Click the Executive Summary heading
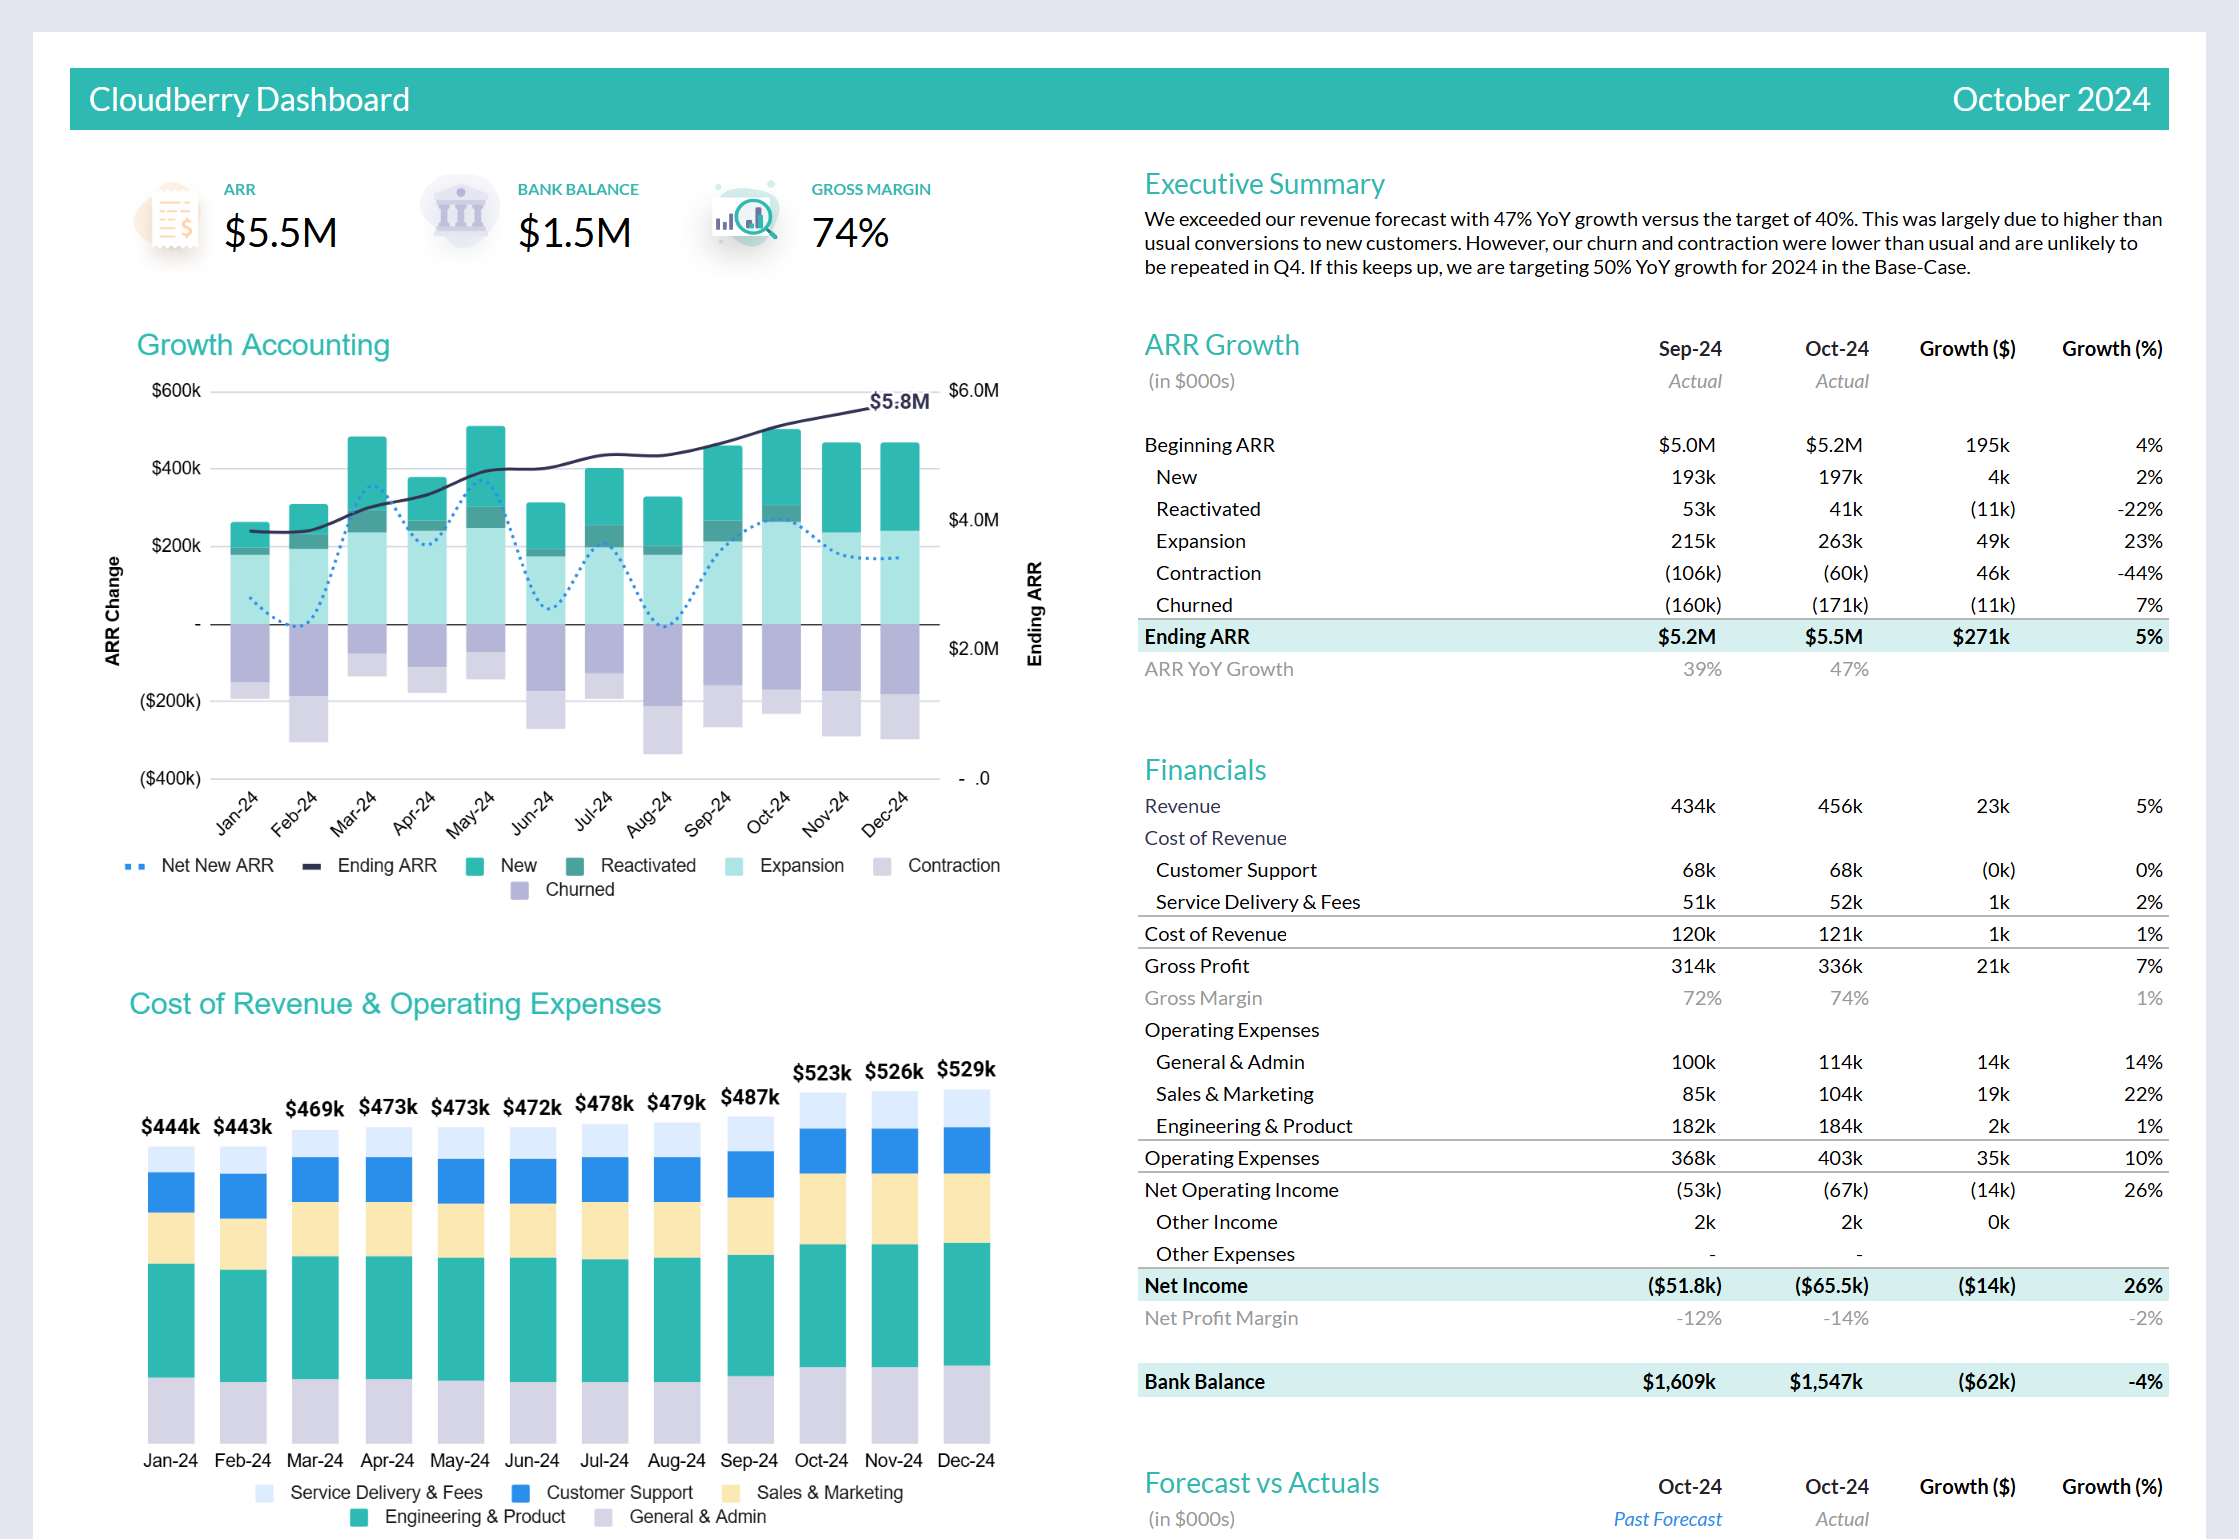Image resolution: width=2239 pixels, height=1539 pixels. coord(1264,184)
